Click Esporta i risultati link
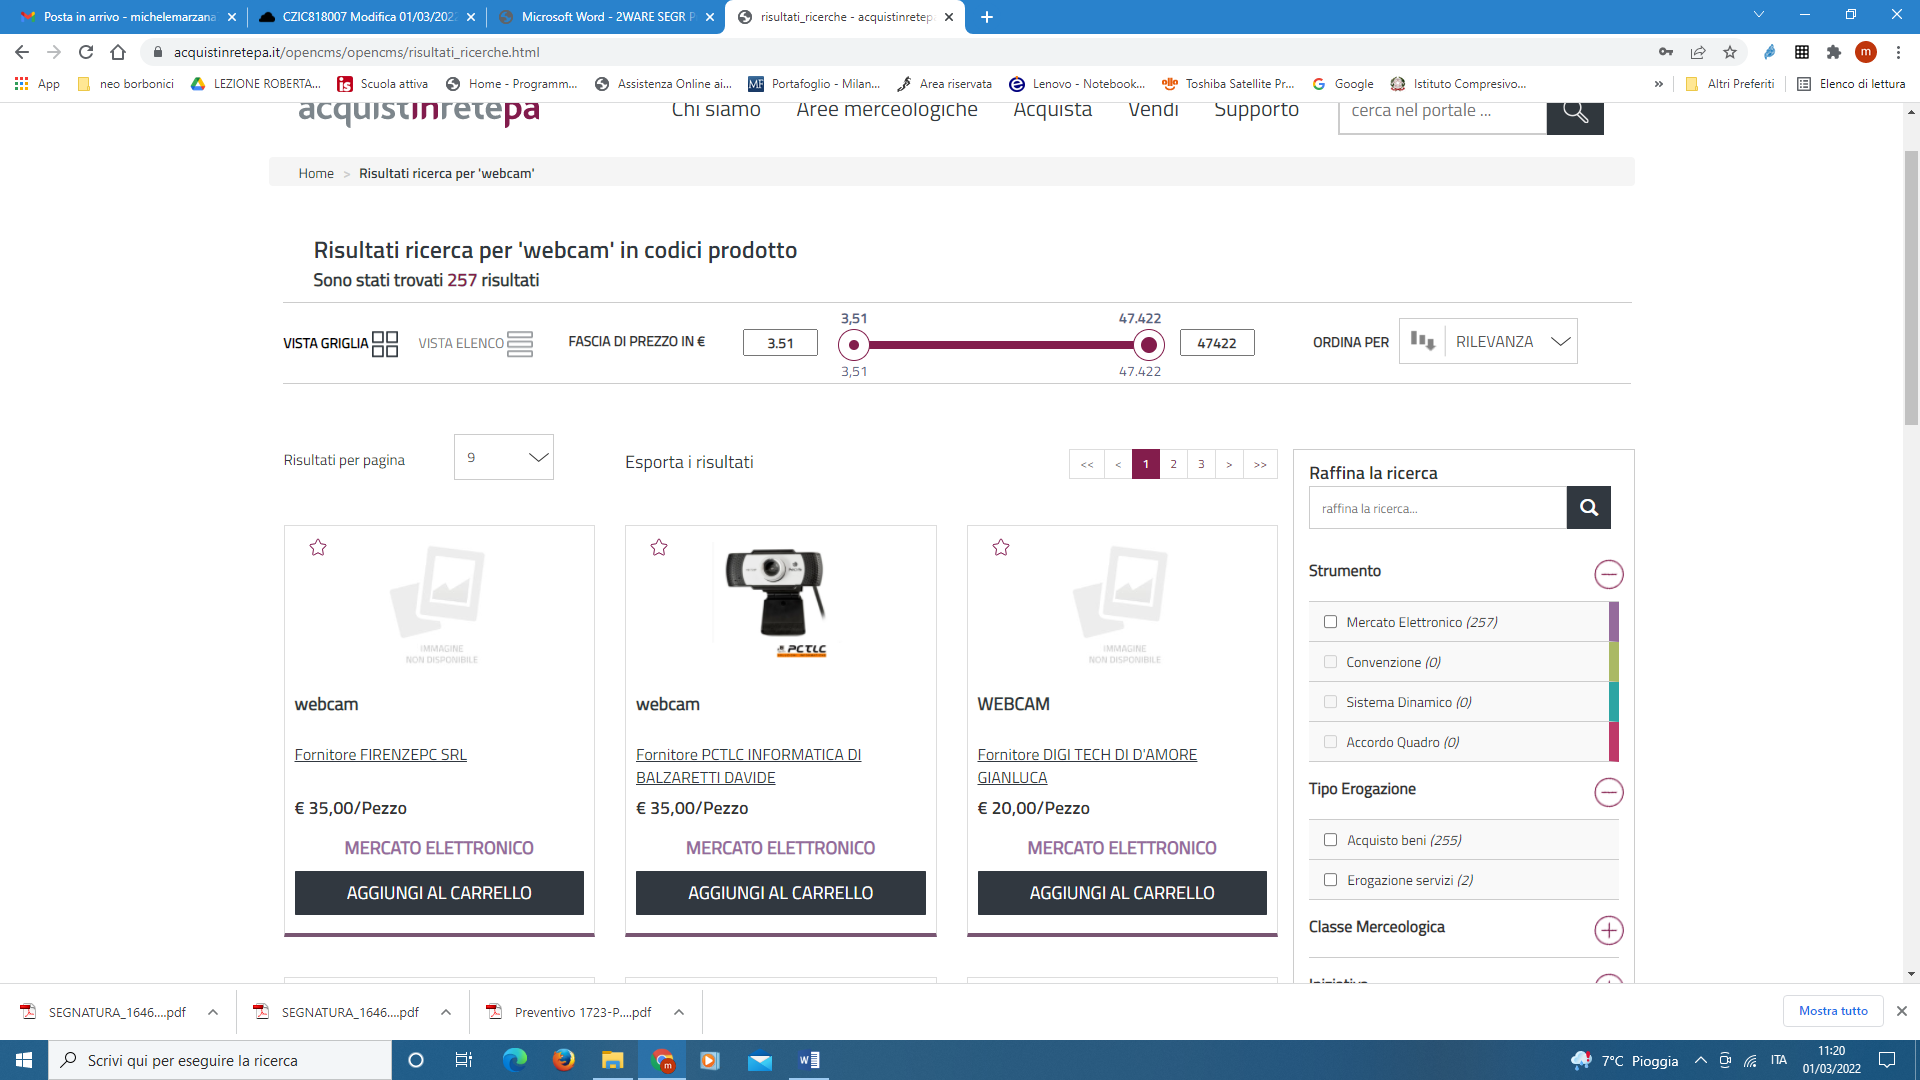Screen dimensions: 1920x1080 [689, 462]
